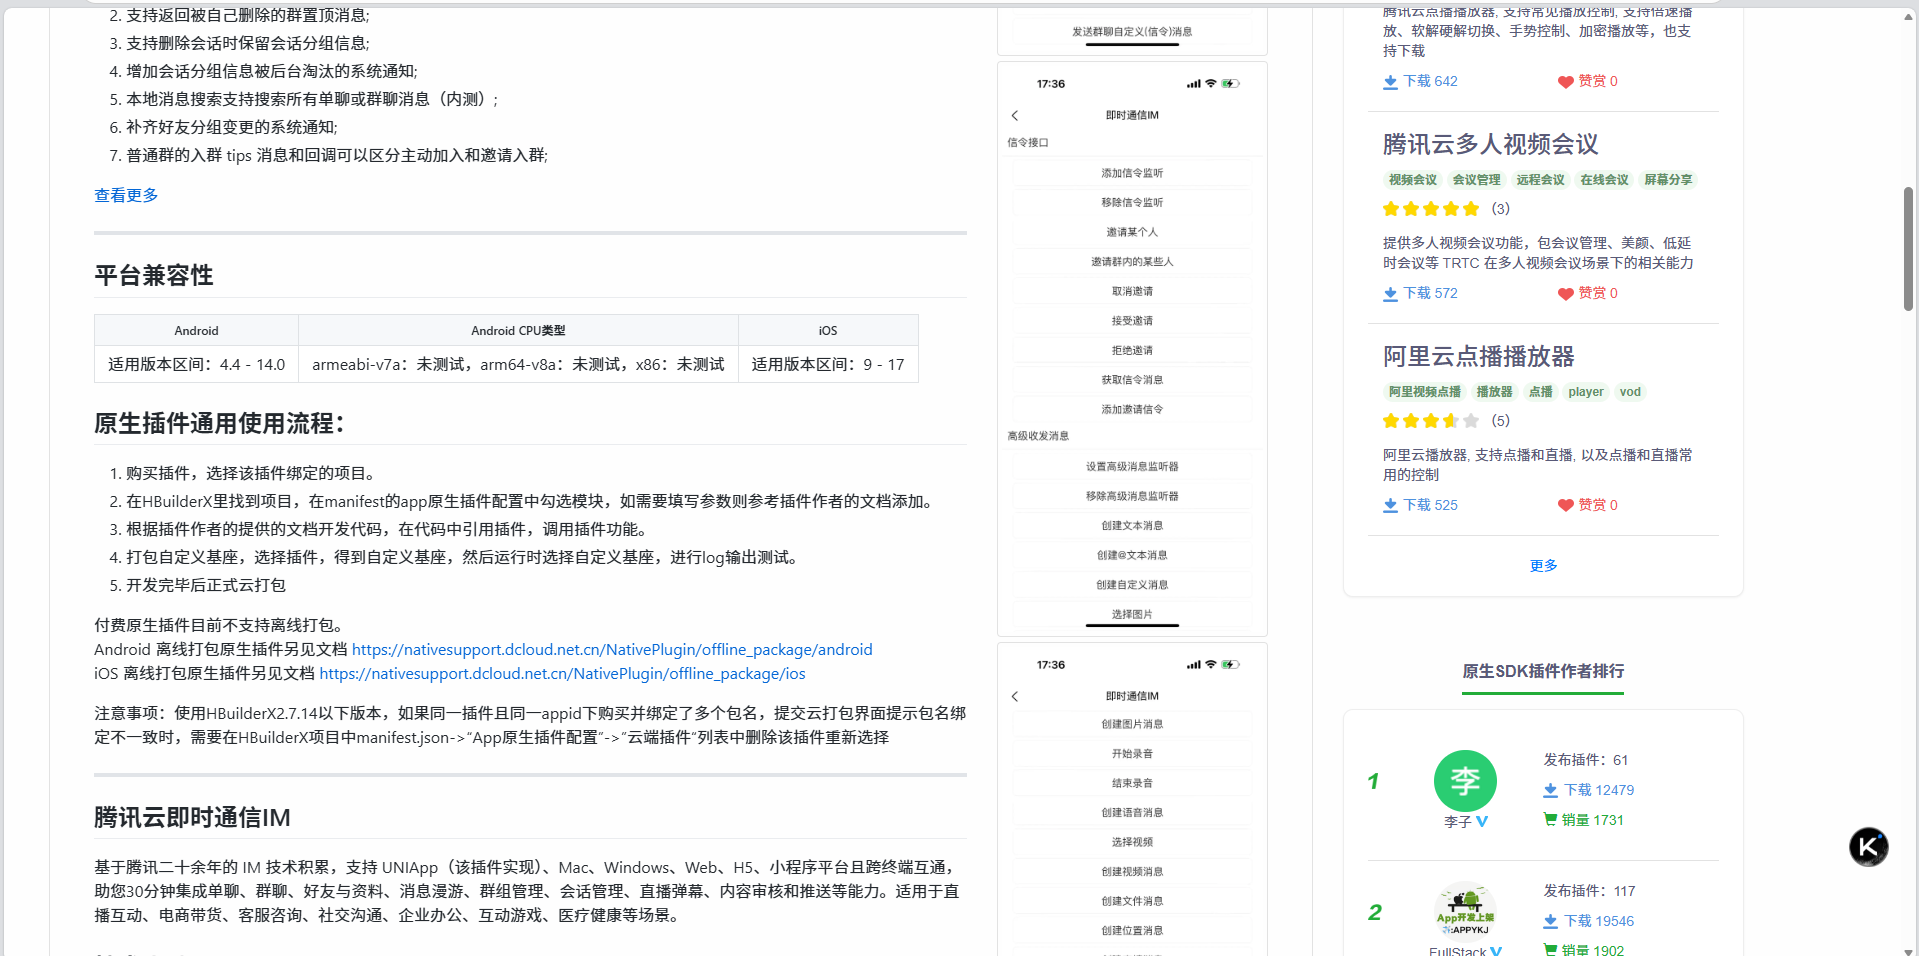
Task: Click the shopping cart icon beside 销量 1731
Action: click(x=1550, y=820)
